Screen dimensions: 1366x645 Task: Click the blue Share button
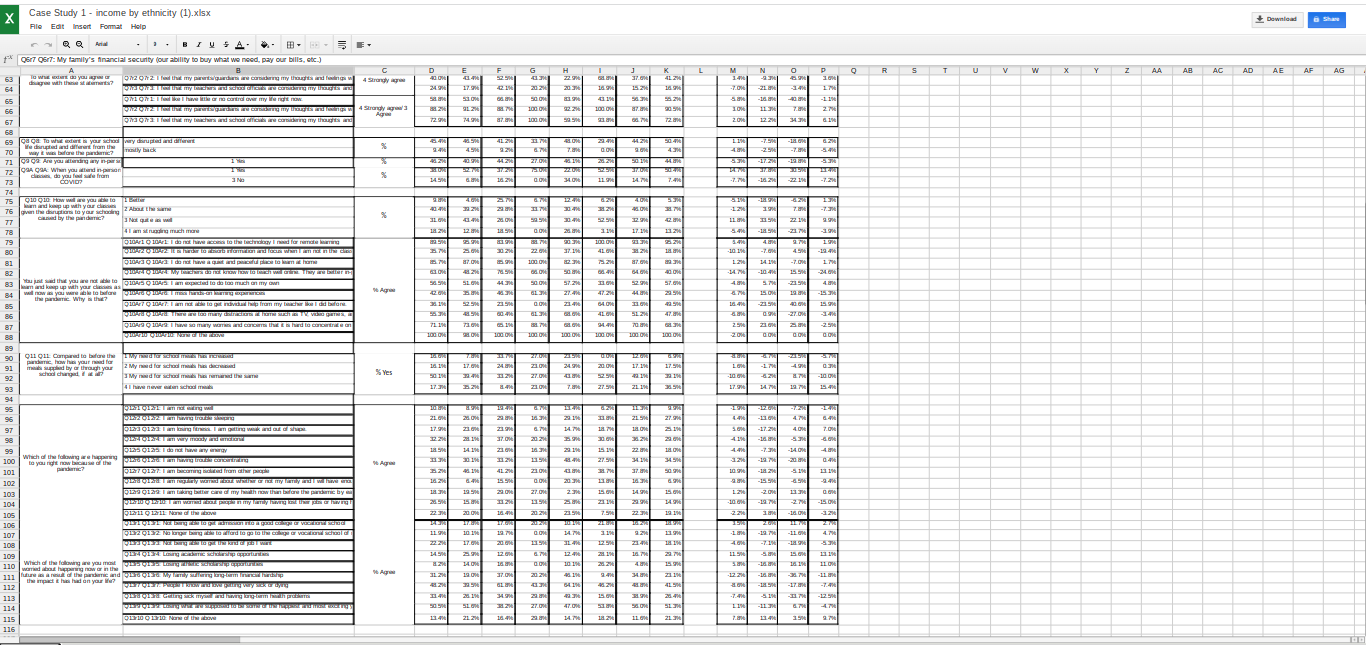point(1327,19)
